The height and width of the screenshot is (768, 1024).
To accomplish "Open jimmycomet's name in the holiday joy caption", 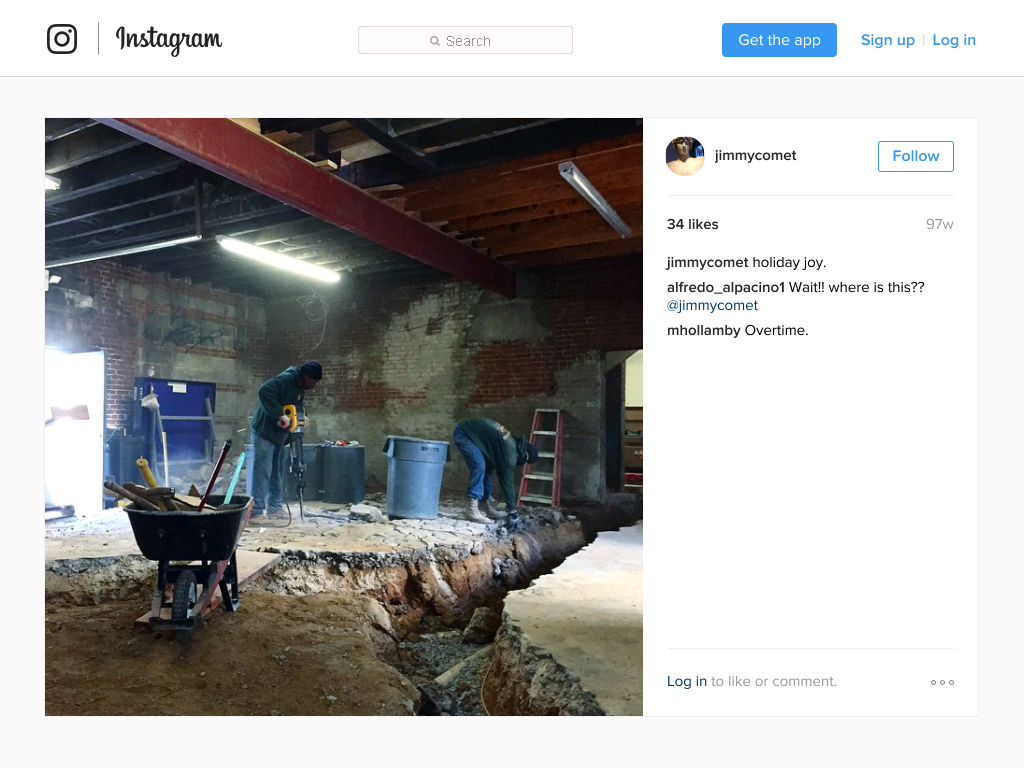I will [707, 263].
